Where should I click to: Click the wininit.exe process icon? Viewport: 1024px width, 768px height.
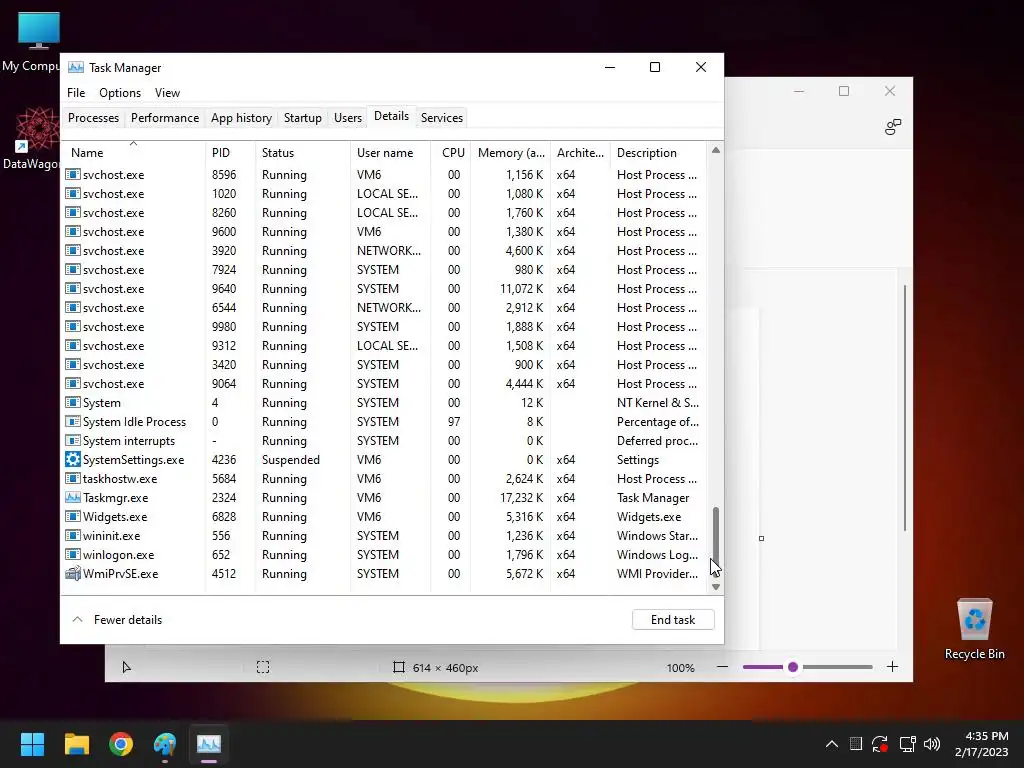(x=72, y=536)
